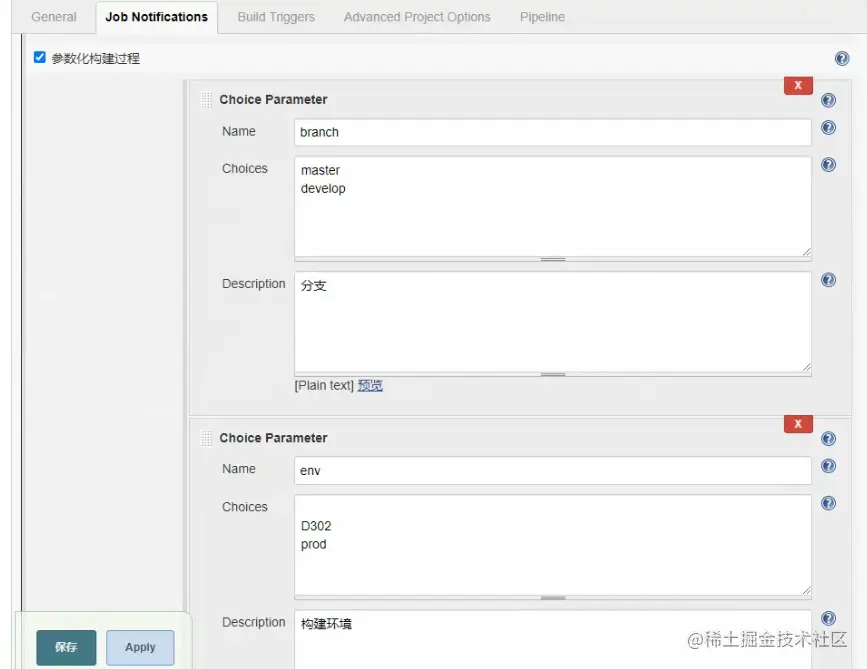The image size is (867, 669).
Task: Select the Job Notifications tab
Action: click(x=156, y=17)
